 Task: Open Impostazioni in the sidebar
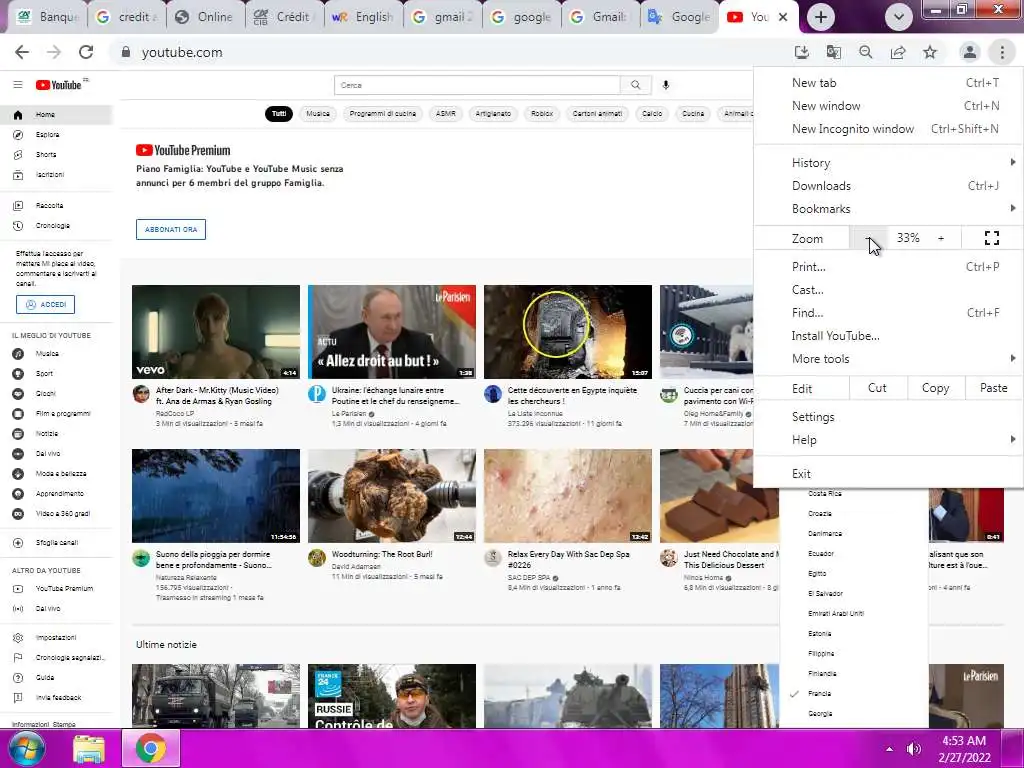point(56,637)
